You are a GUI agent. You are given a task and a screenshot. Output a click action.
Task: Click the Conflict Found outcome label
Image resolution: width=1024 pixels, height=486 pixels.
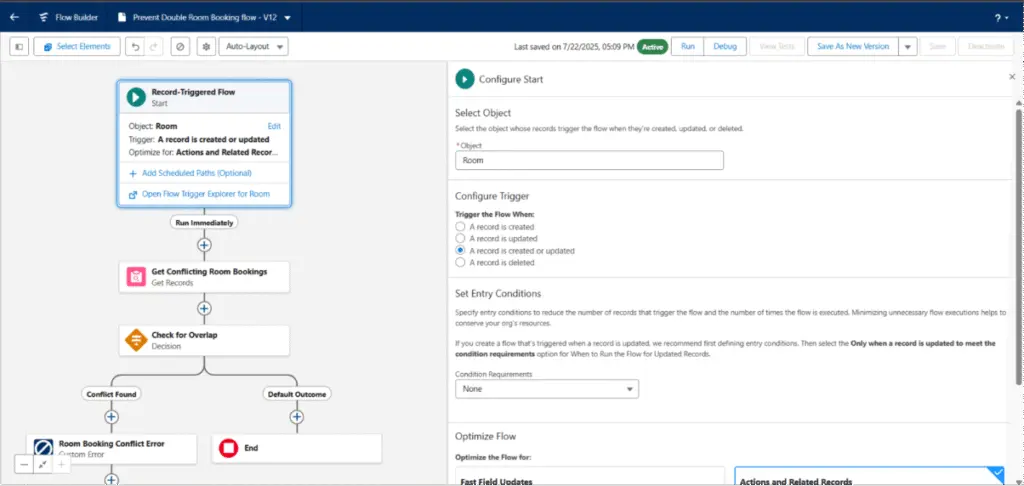(x=112, y=394)
